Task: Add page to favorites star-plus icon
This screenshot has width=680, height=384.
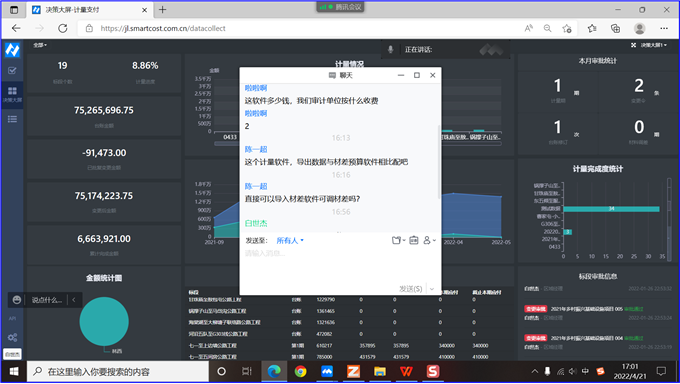Action: 567,28
